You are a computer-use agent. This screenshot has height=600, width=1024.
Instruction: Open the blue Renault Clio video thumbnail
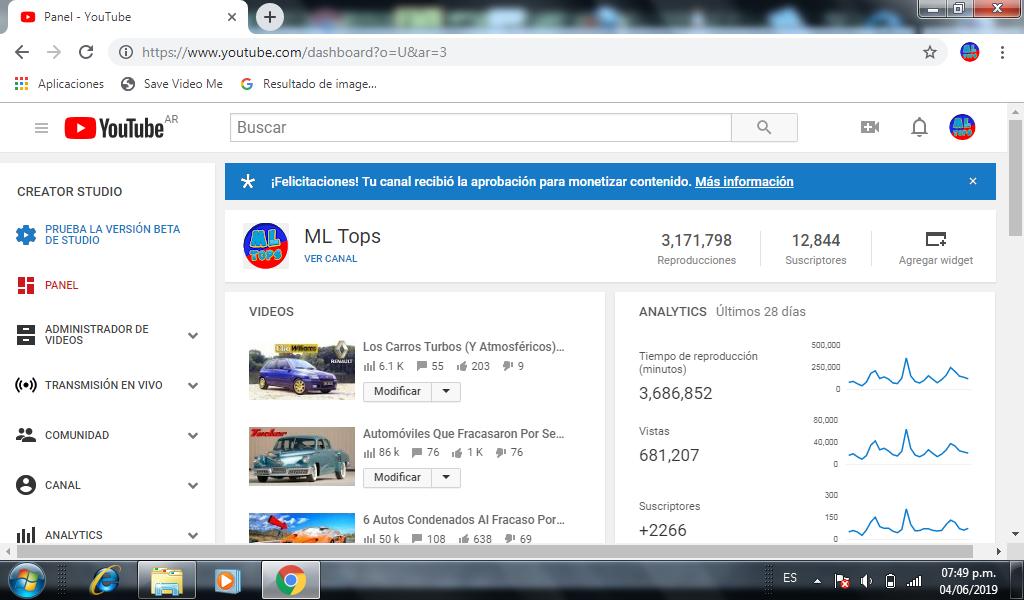(x=302, y=370)
